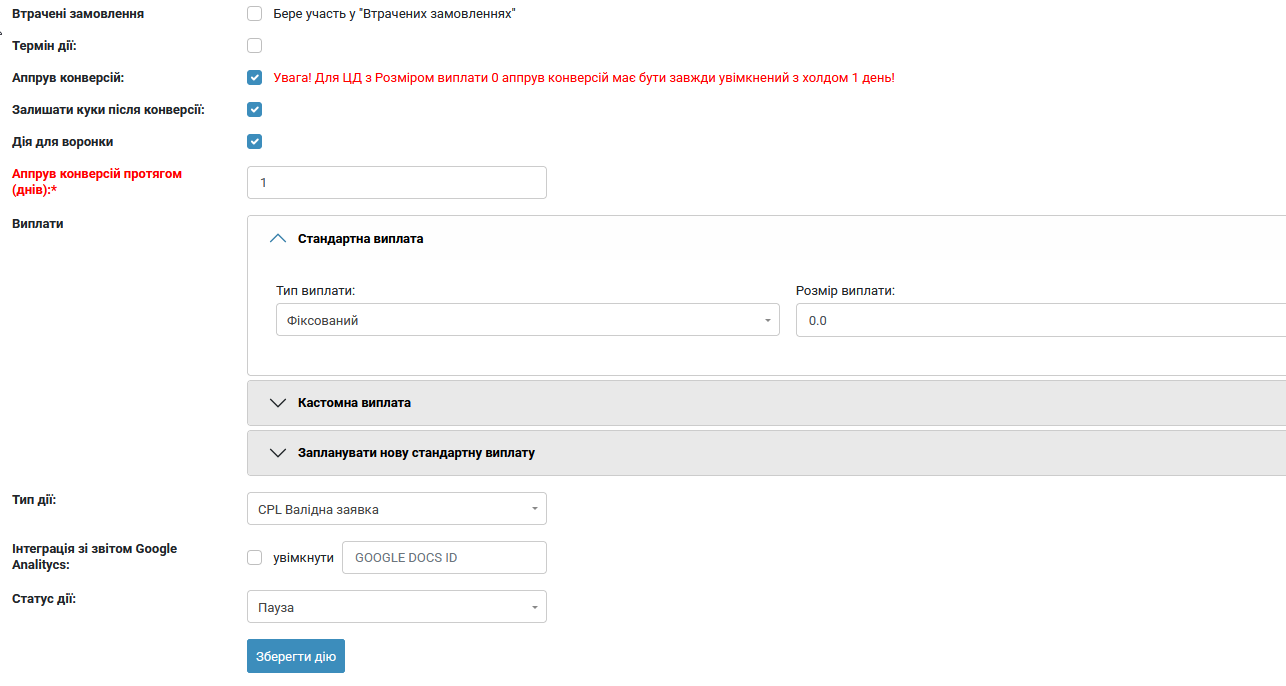
Task: Uncheck the Аппрув конверсій checkbox
Action: (254, 77)
